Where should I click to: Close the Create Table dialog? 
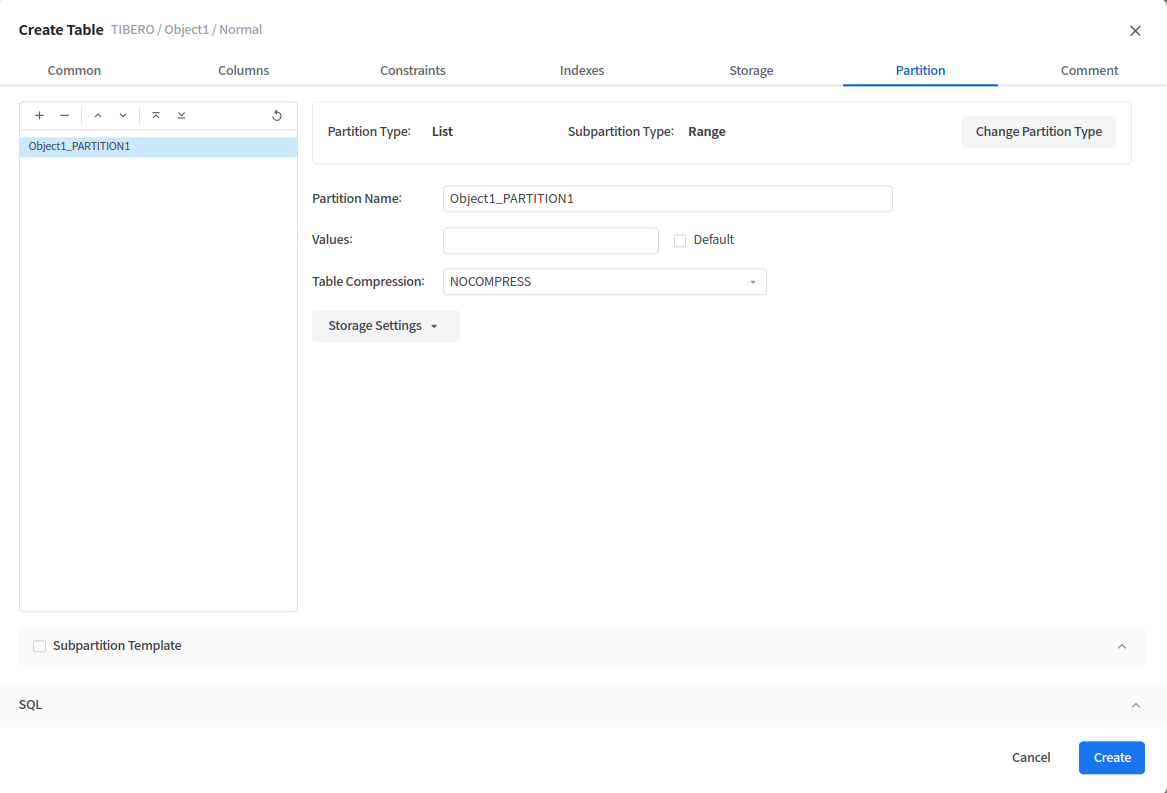pyautogui.click(x=1135, y=31)
